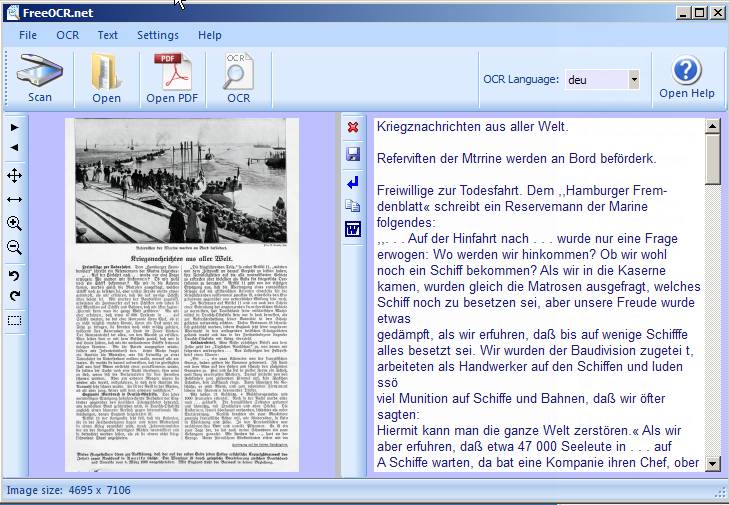This screenshot has height=505, width=729.
Task: Open Help with the question mark icon
Action: point(686,78)
